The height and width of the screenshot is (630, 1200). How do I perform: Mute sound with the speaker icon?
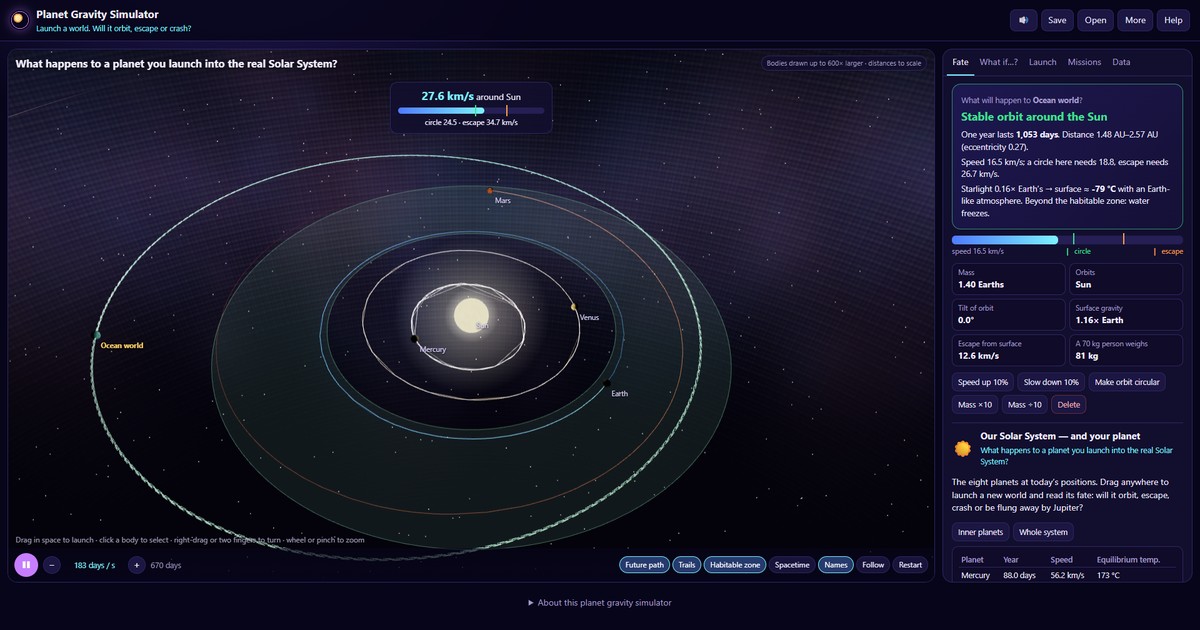[x=1022, y=20]
